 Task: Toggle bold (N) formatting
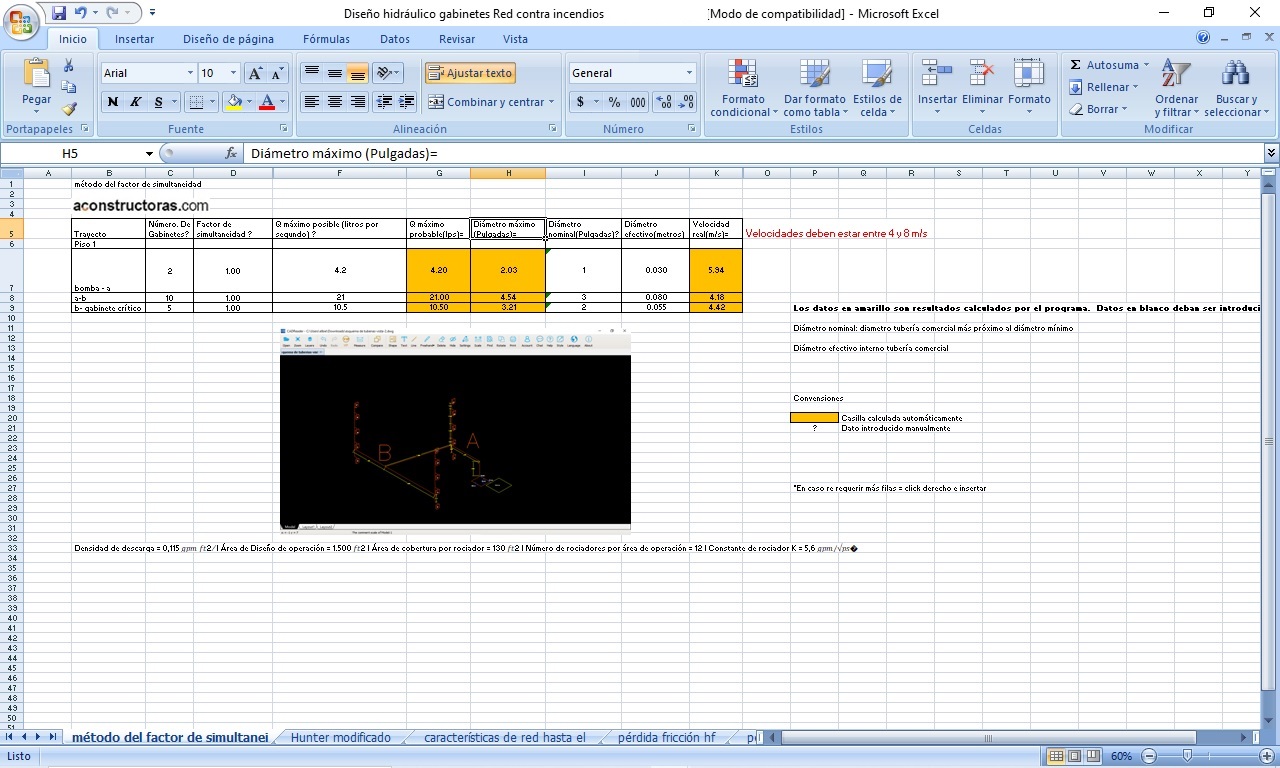112,102
